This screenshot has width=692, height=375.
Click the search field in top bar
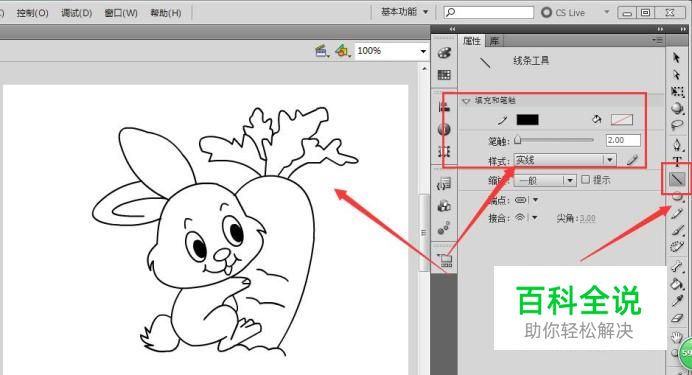point(489,12)
